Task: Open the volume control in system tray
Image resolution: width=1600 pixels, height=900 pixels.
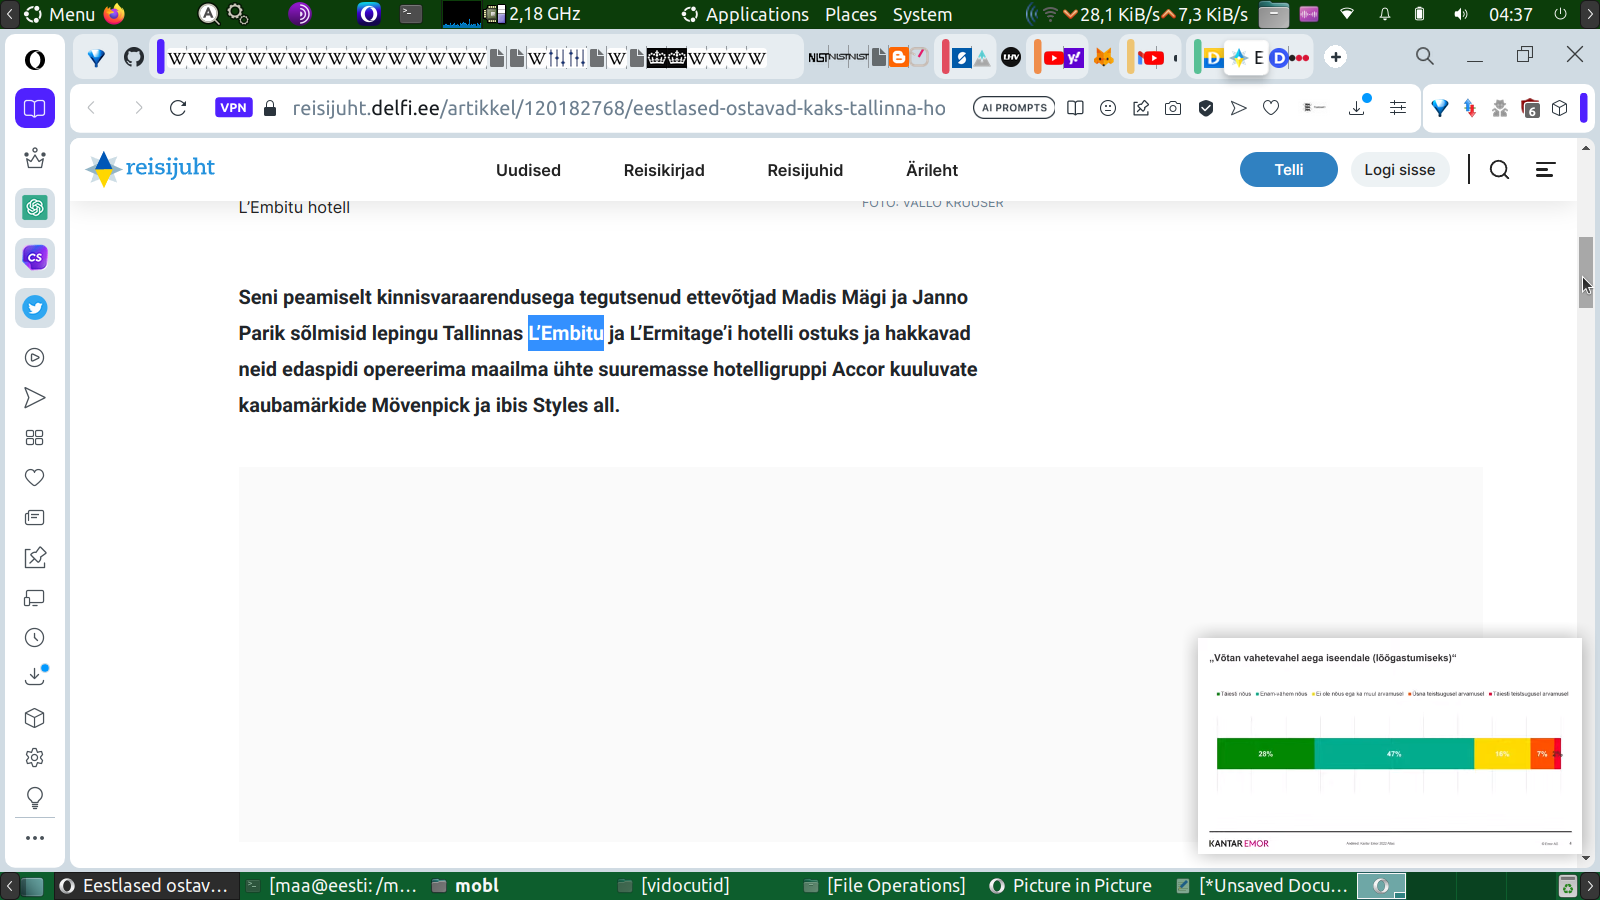Action: tap(1461, 14)
